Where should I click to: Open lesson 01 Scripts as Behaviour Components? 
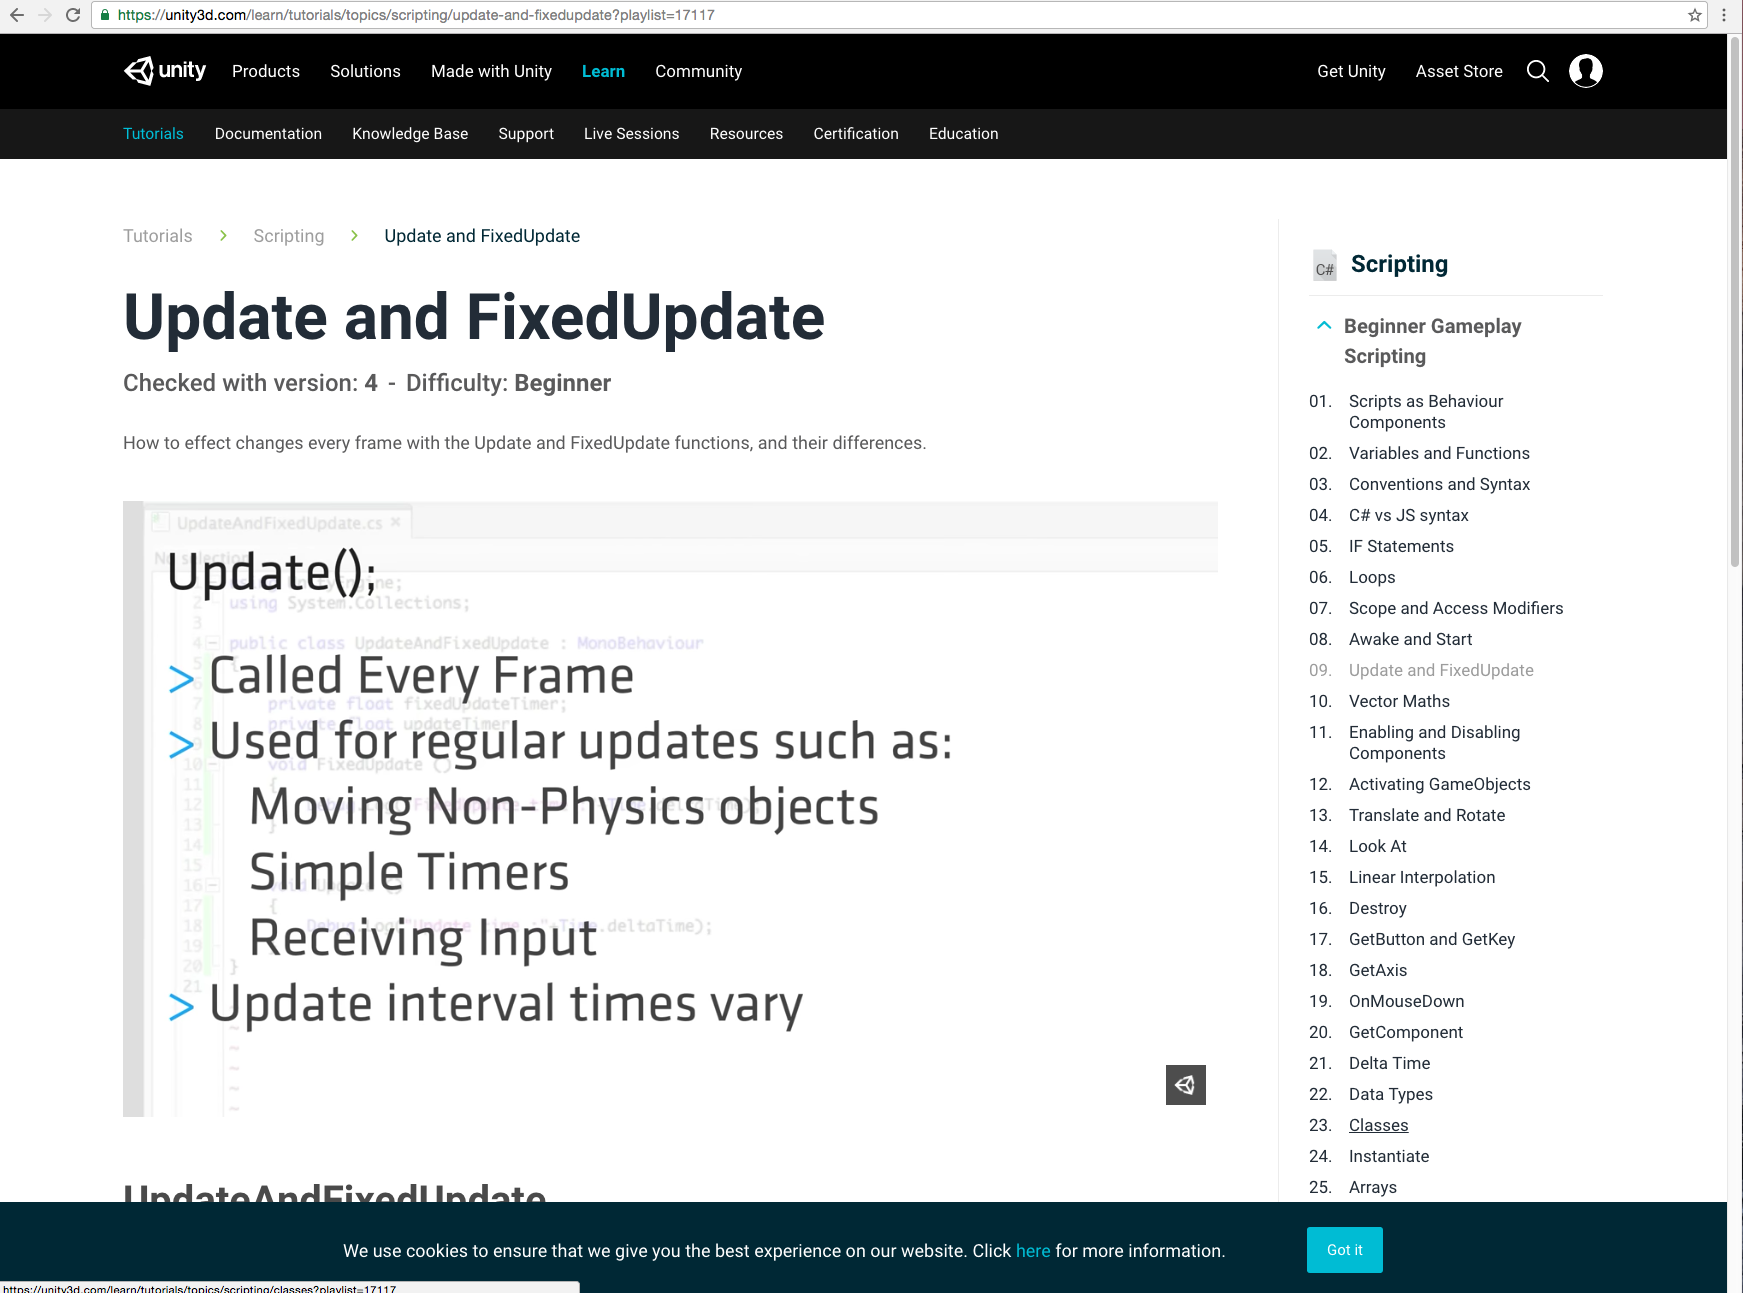[x=1426, y=412]
